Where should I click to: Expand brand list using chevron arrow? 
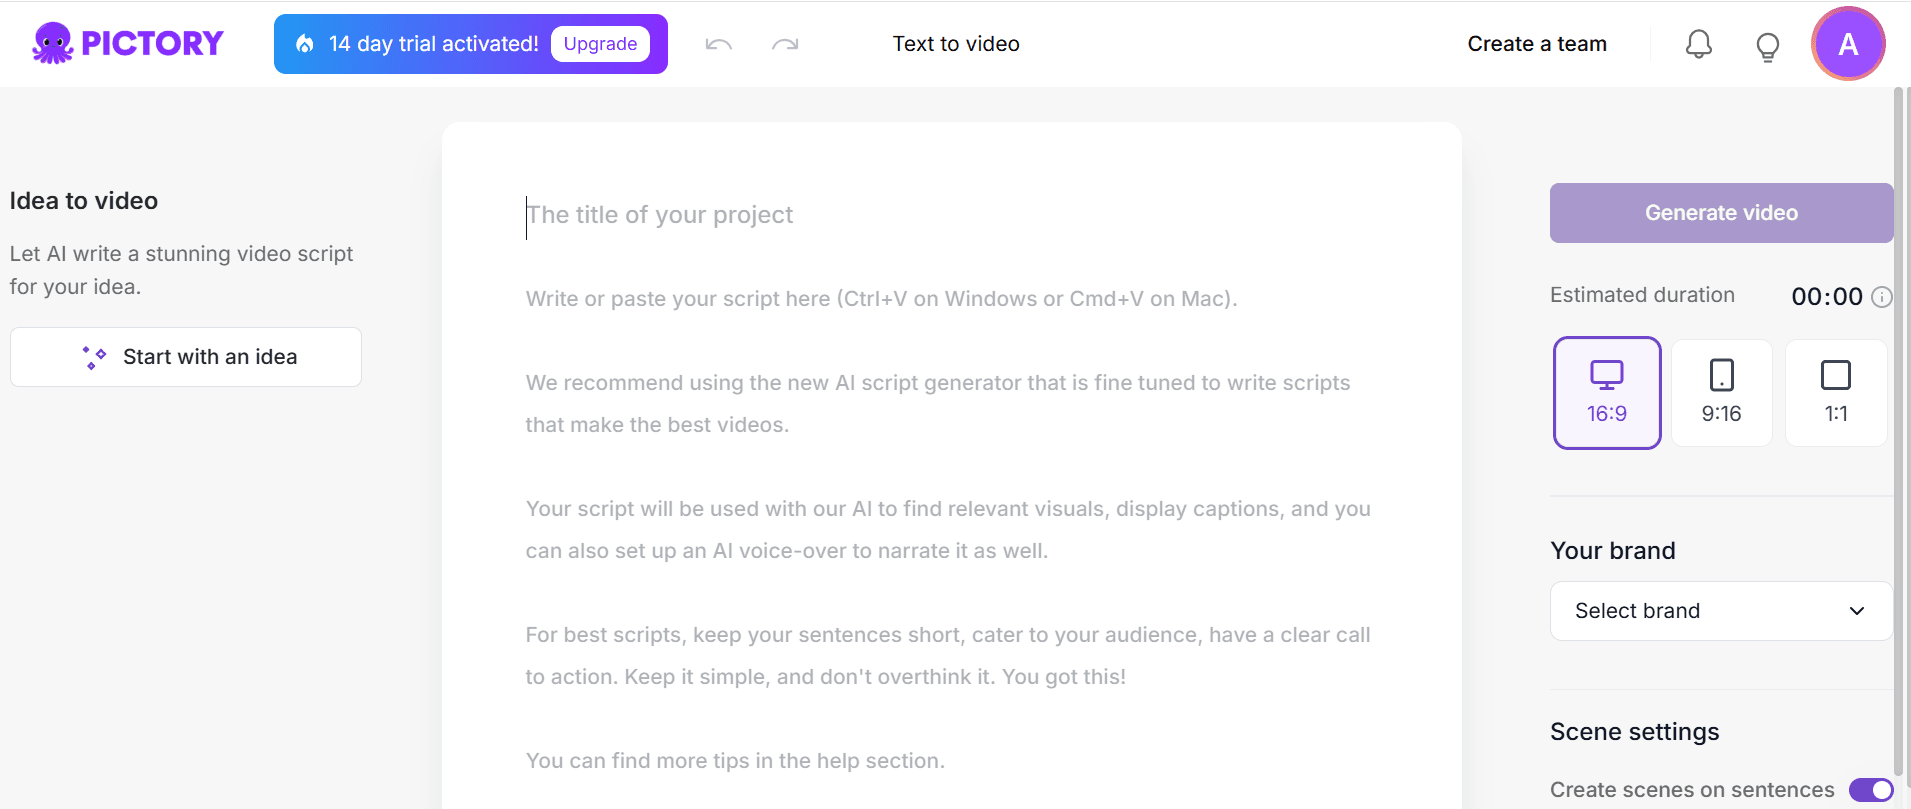click(1856, 611)
